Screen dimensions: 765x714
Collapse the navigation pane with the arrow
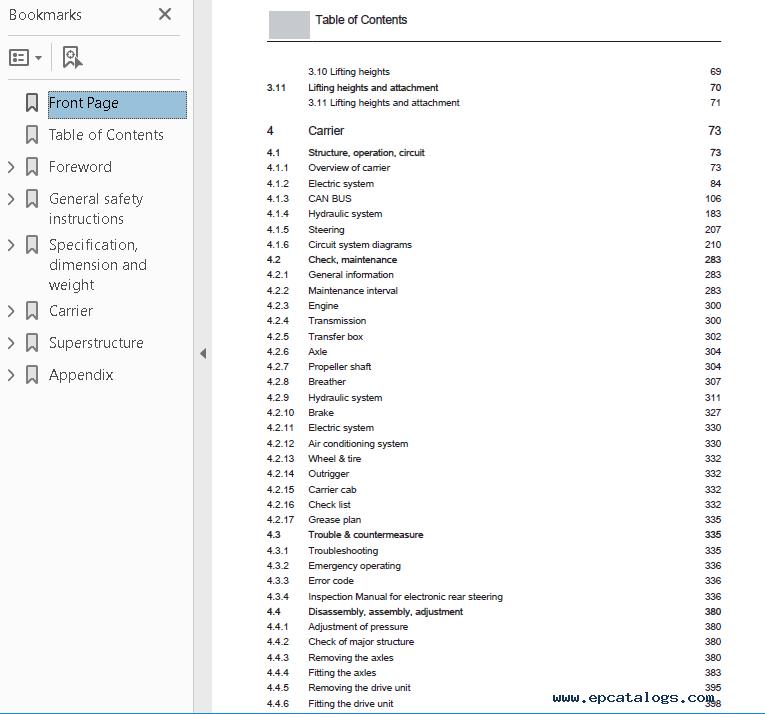(x=203, y=353)
